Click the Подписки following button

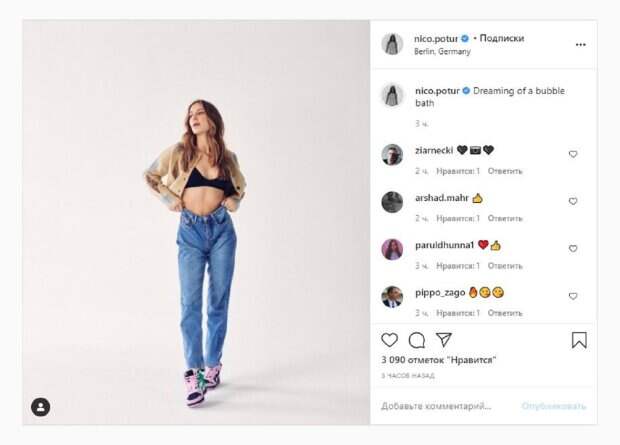[x=502, y=38]
